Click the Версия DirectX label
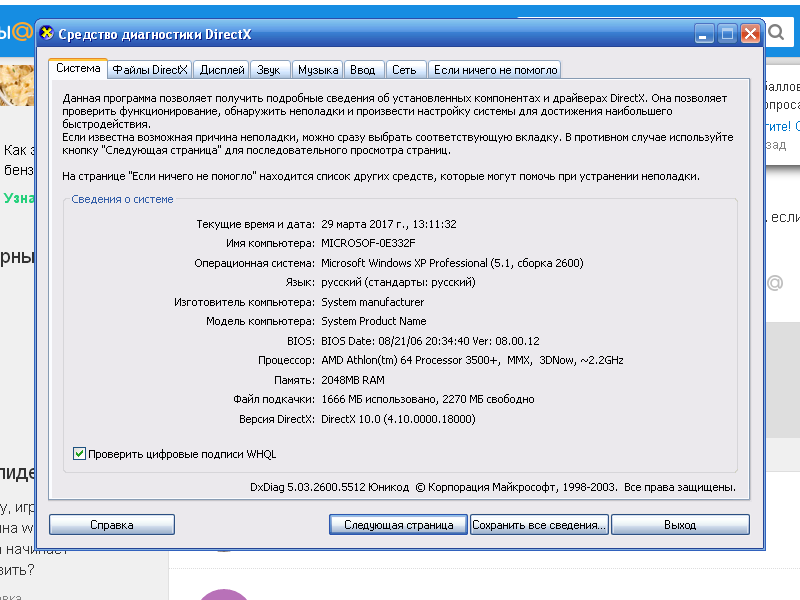 pos(277,419)
